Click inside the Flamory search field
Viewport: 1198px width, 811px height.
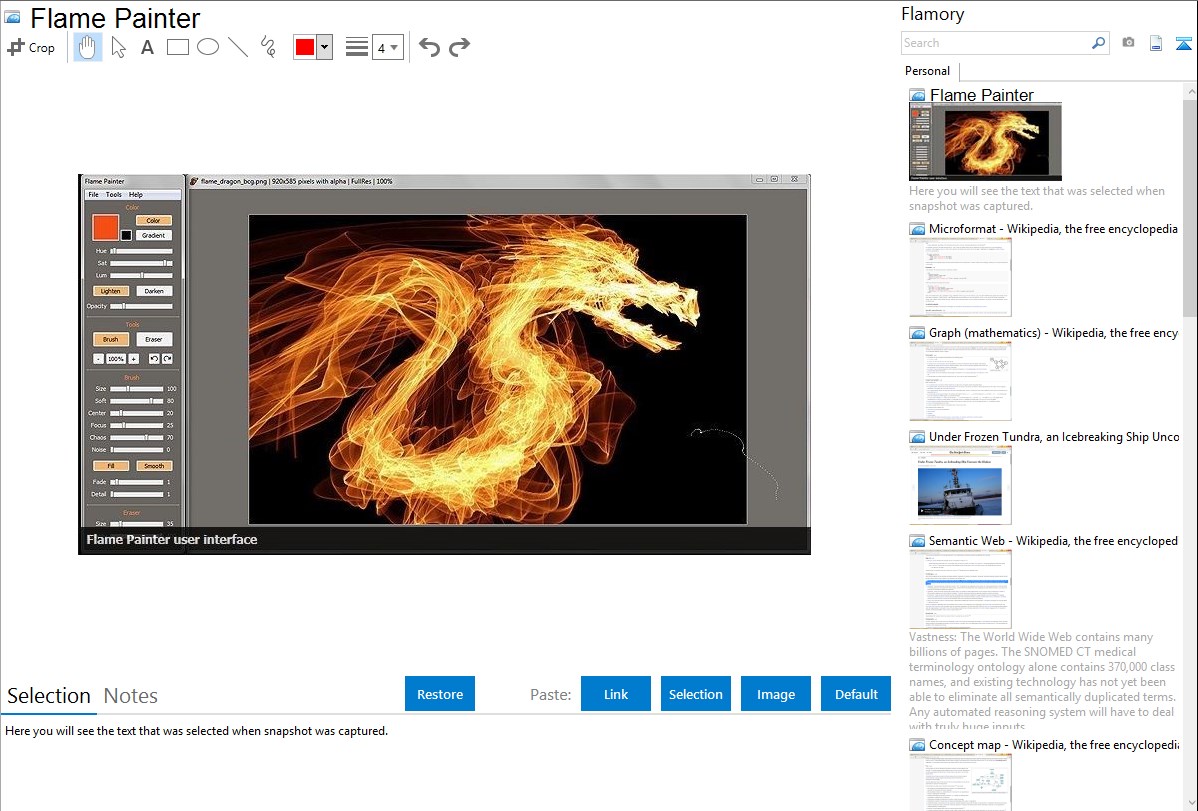(x=996, y=43)
